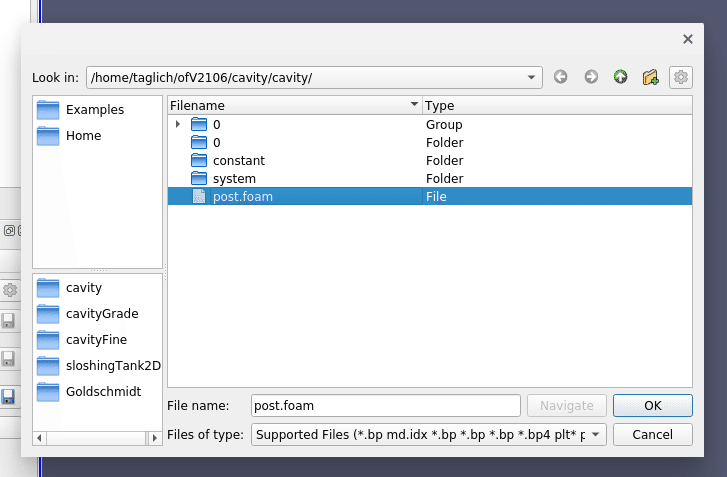Click the blue save disk icon in main window
Screen dimensions: 727x477
[8, 397]
